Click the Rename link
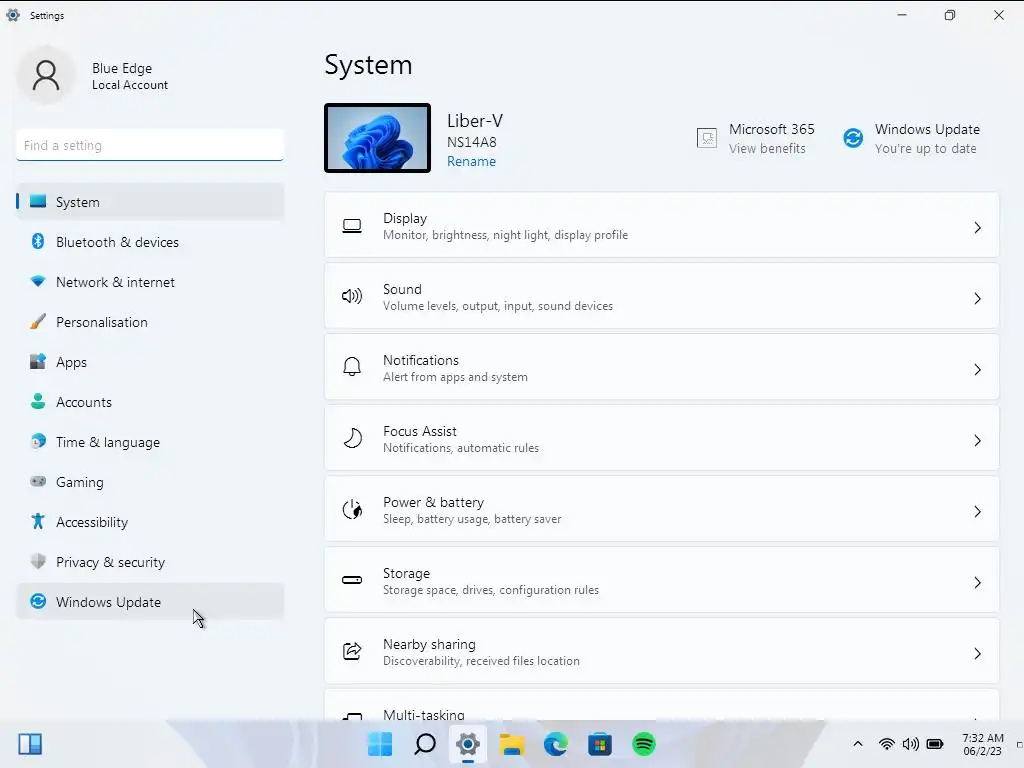 (471, 161)
